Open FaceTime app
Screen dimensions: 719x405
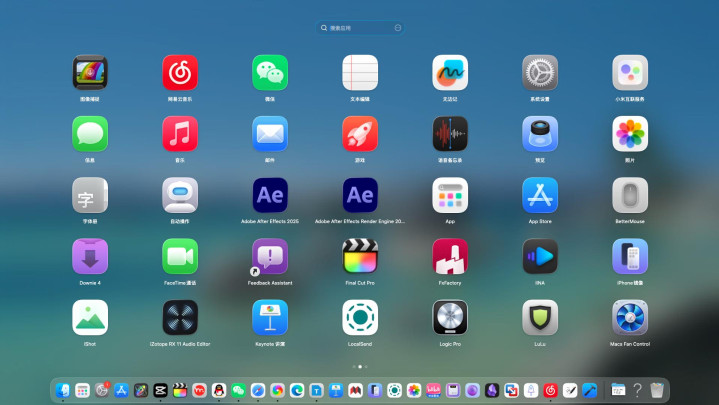pyautogui.click(x=180, y=257)
